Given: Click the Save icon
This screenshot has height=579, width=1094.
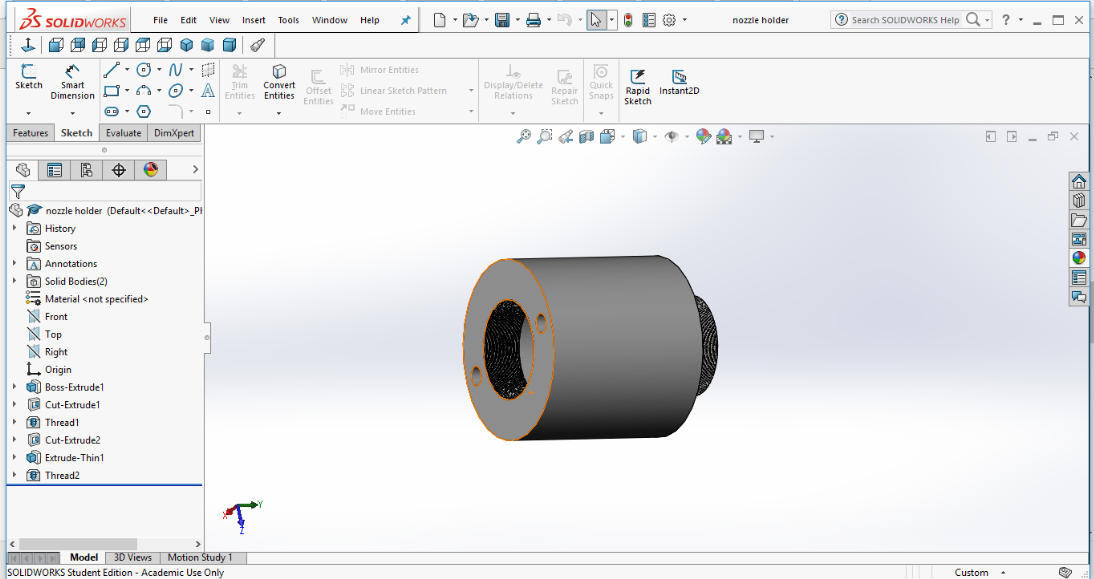Looking at the screenshot, I should (x=502, y=20).
